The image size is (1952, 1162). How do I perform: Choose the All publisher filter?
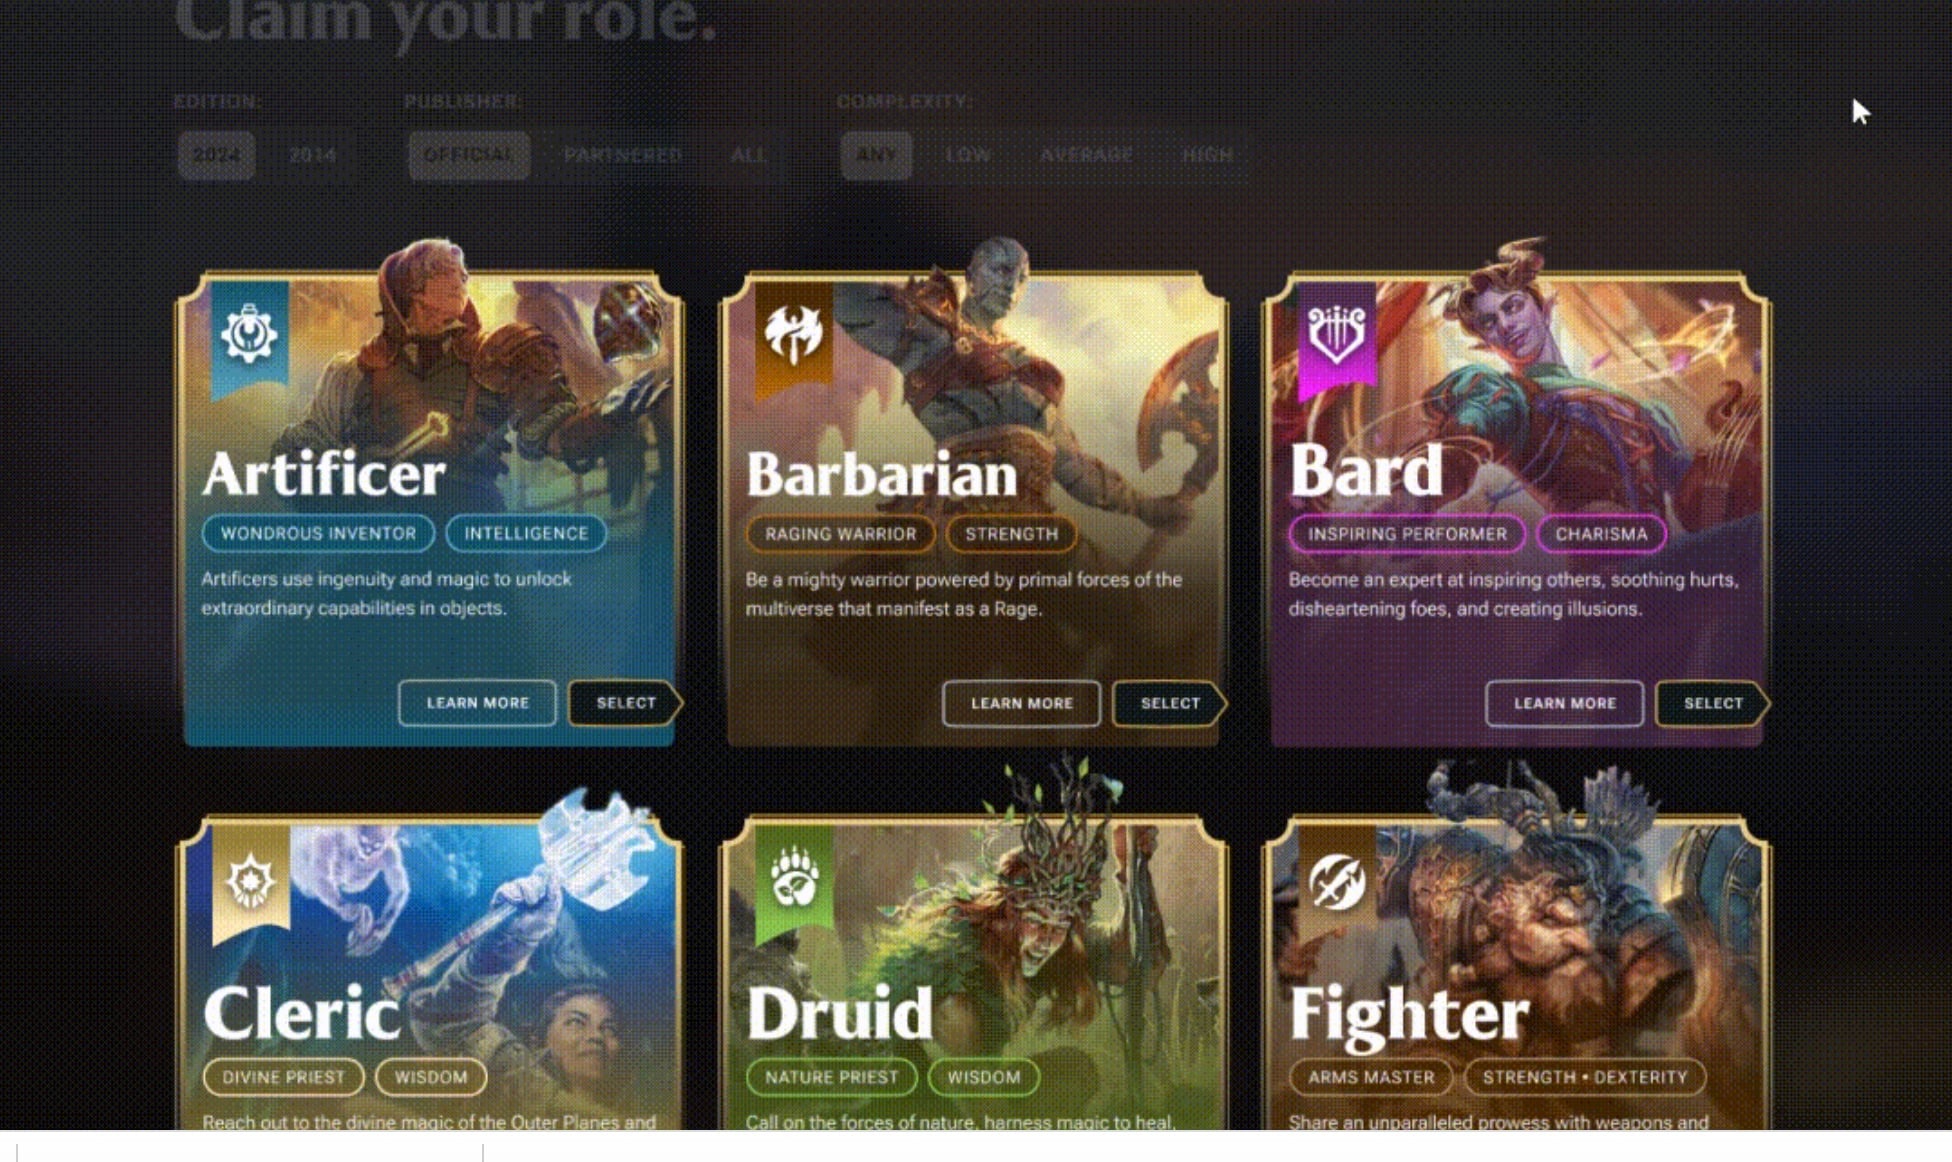click(x=748, y=156)
